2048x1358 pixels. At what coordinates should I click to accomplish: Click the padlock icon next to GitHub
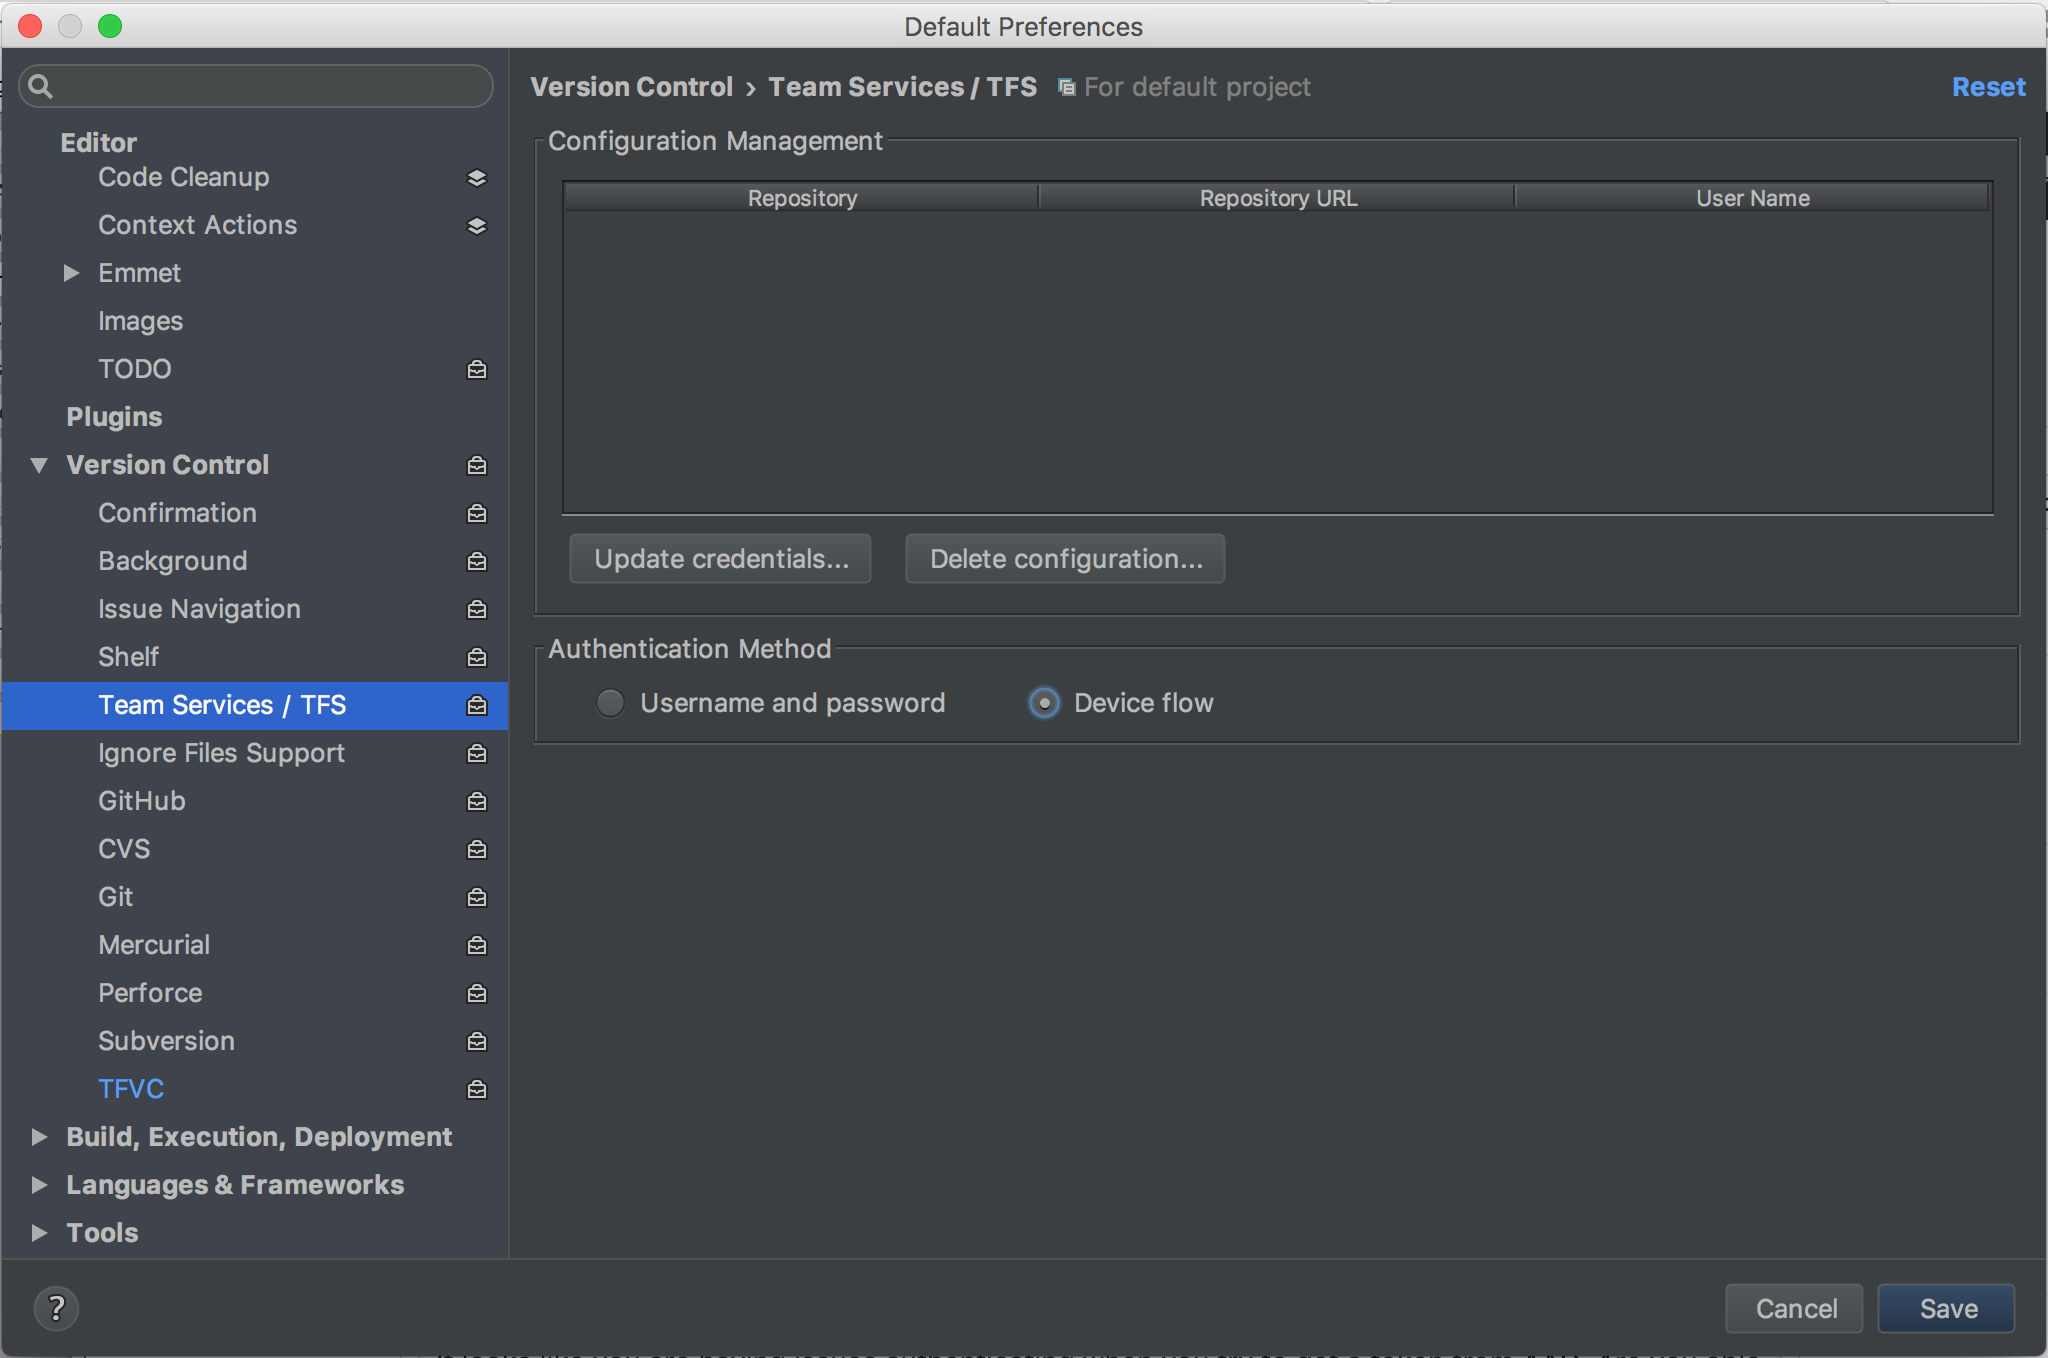[477, 801]
